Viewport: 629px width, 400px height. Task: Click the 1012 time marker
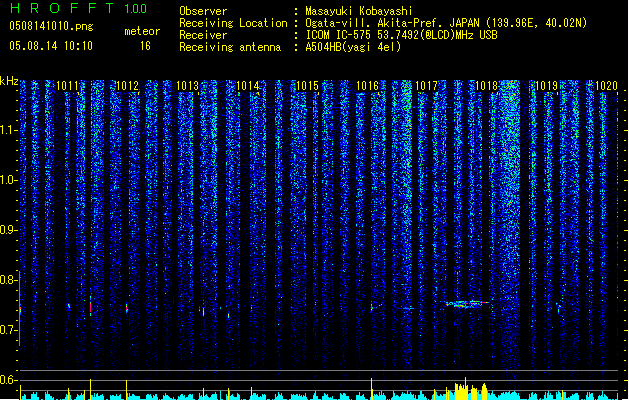(127, 86)
